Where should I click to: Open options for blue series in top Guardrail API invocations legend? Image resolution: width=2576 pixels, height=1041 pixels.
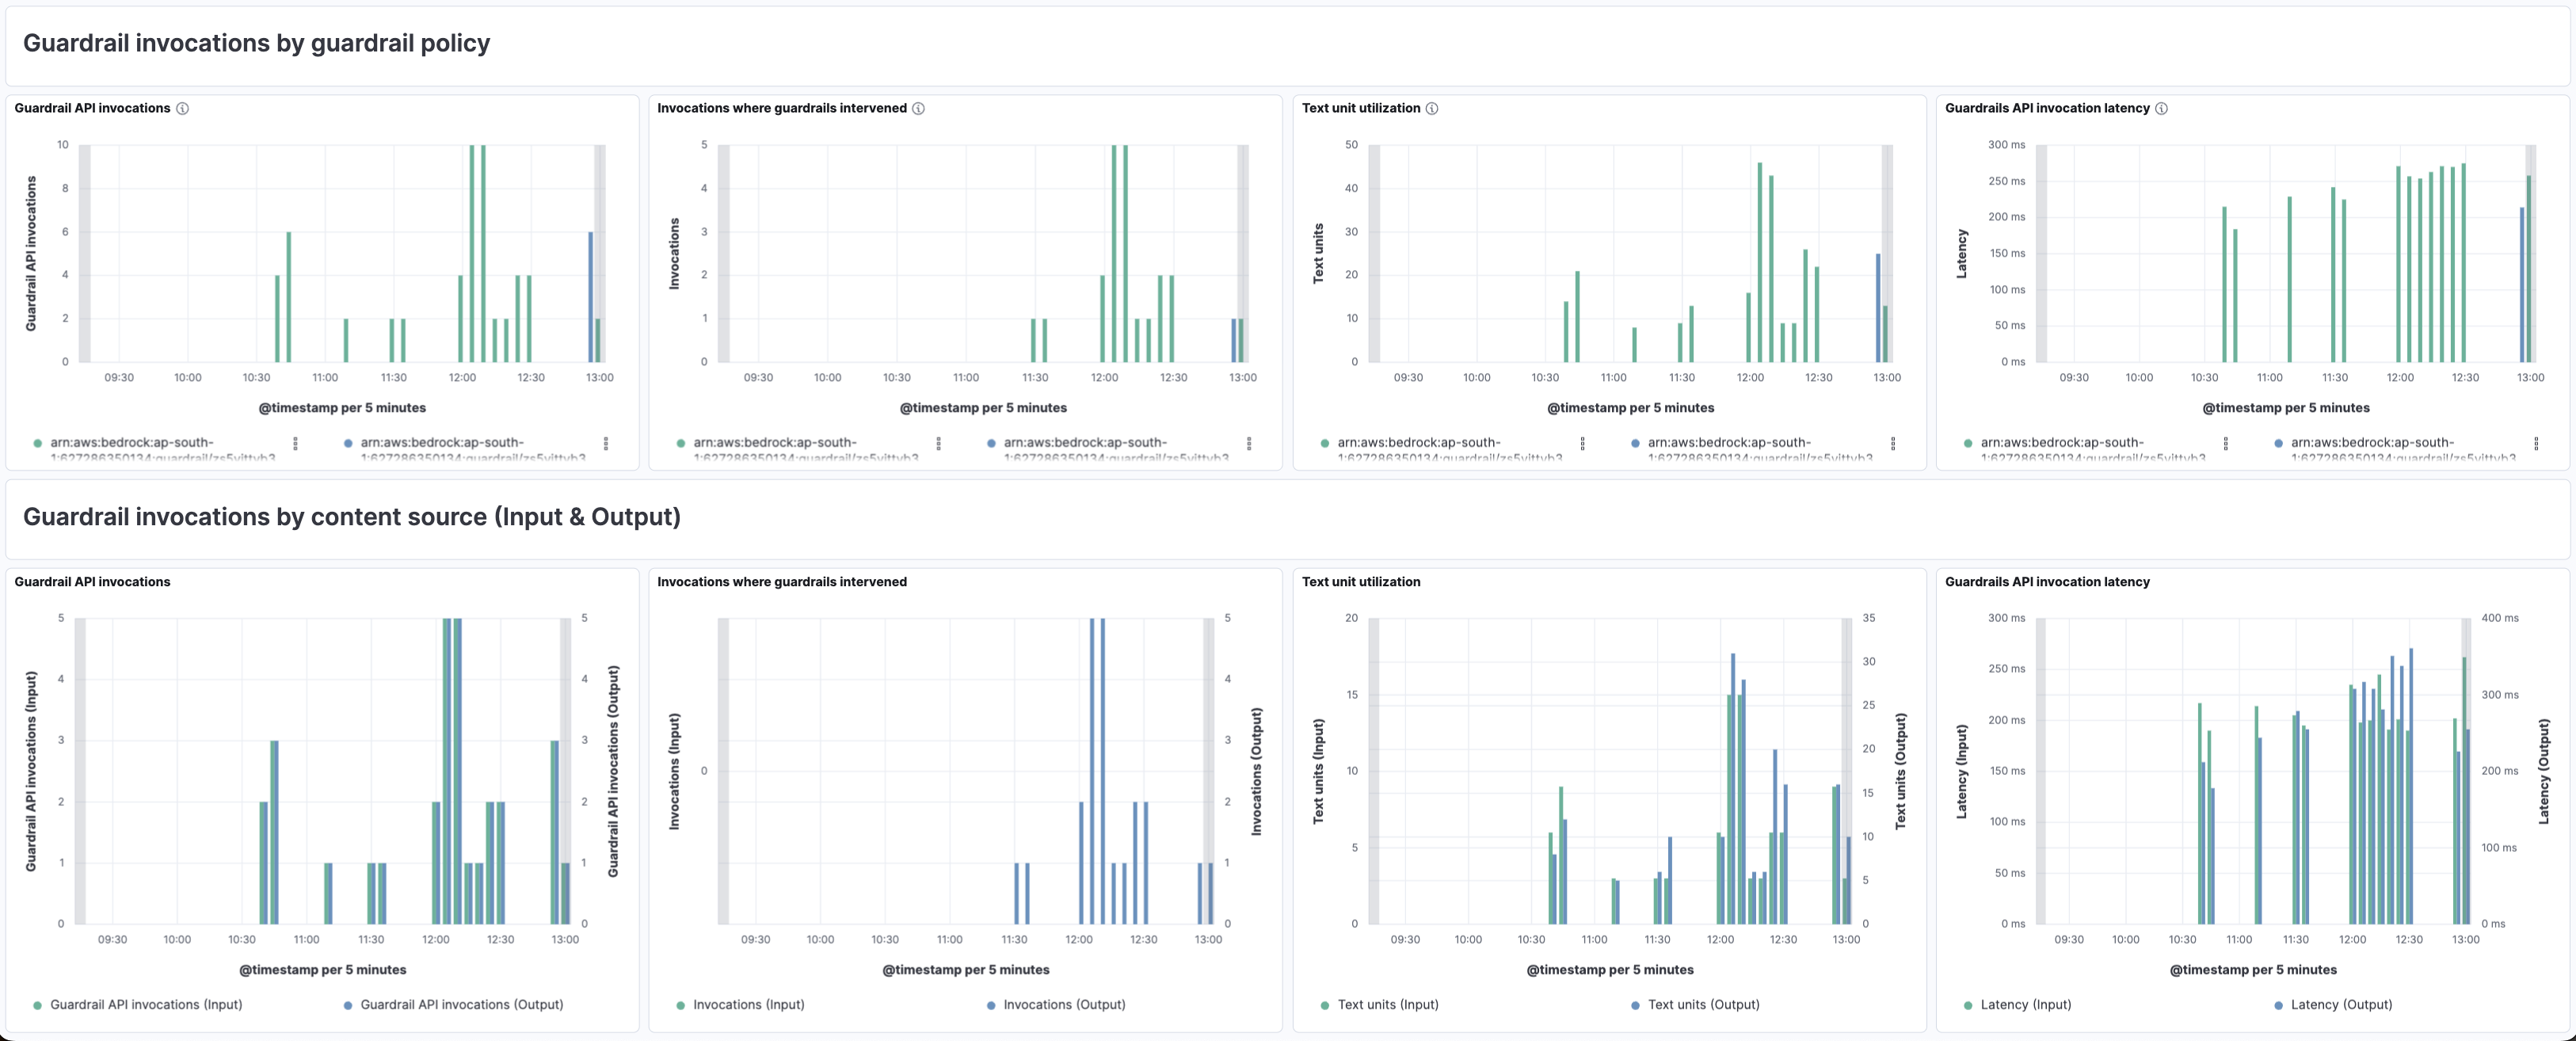[606, 443]
